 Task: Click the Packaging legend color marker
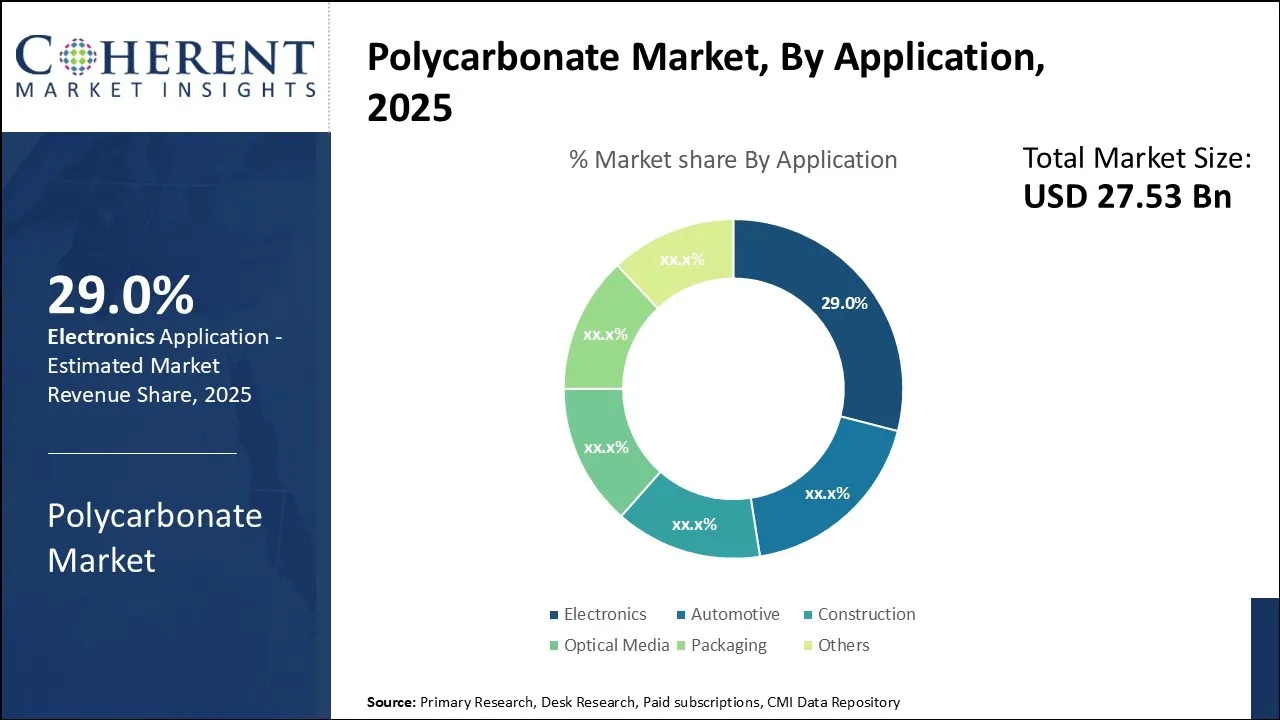pyautogui.click(x=681, y=646)
